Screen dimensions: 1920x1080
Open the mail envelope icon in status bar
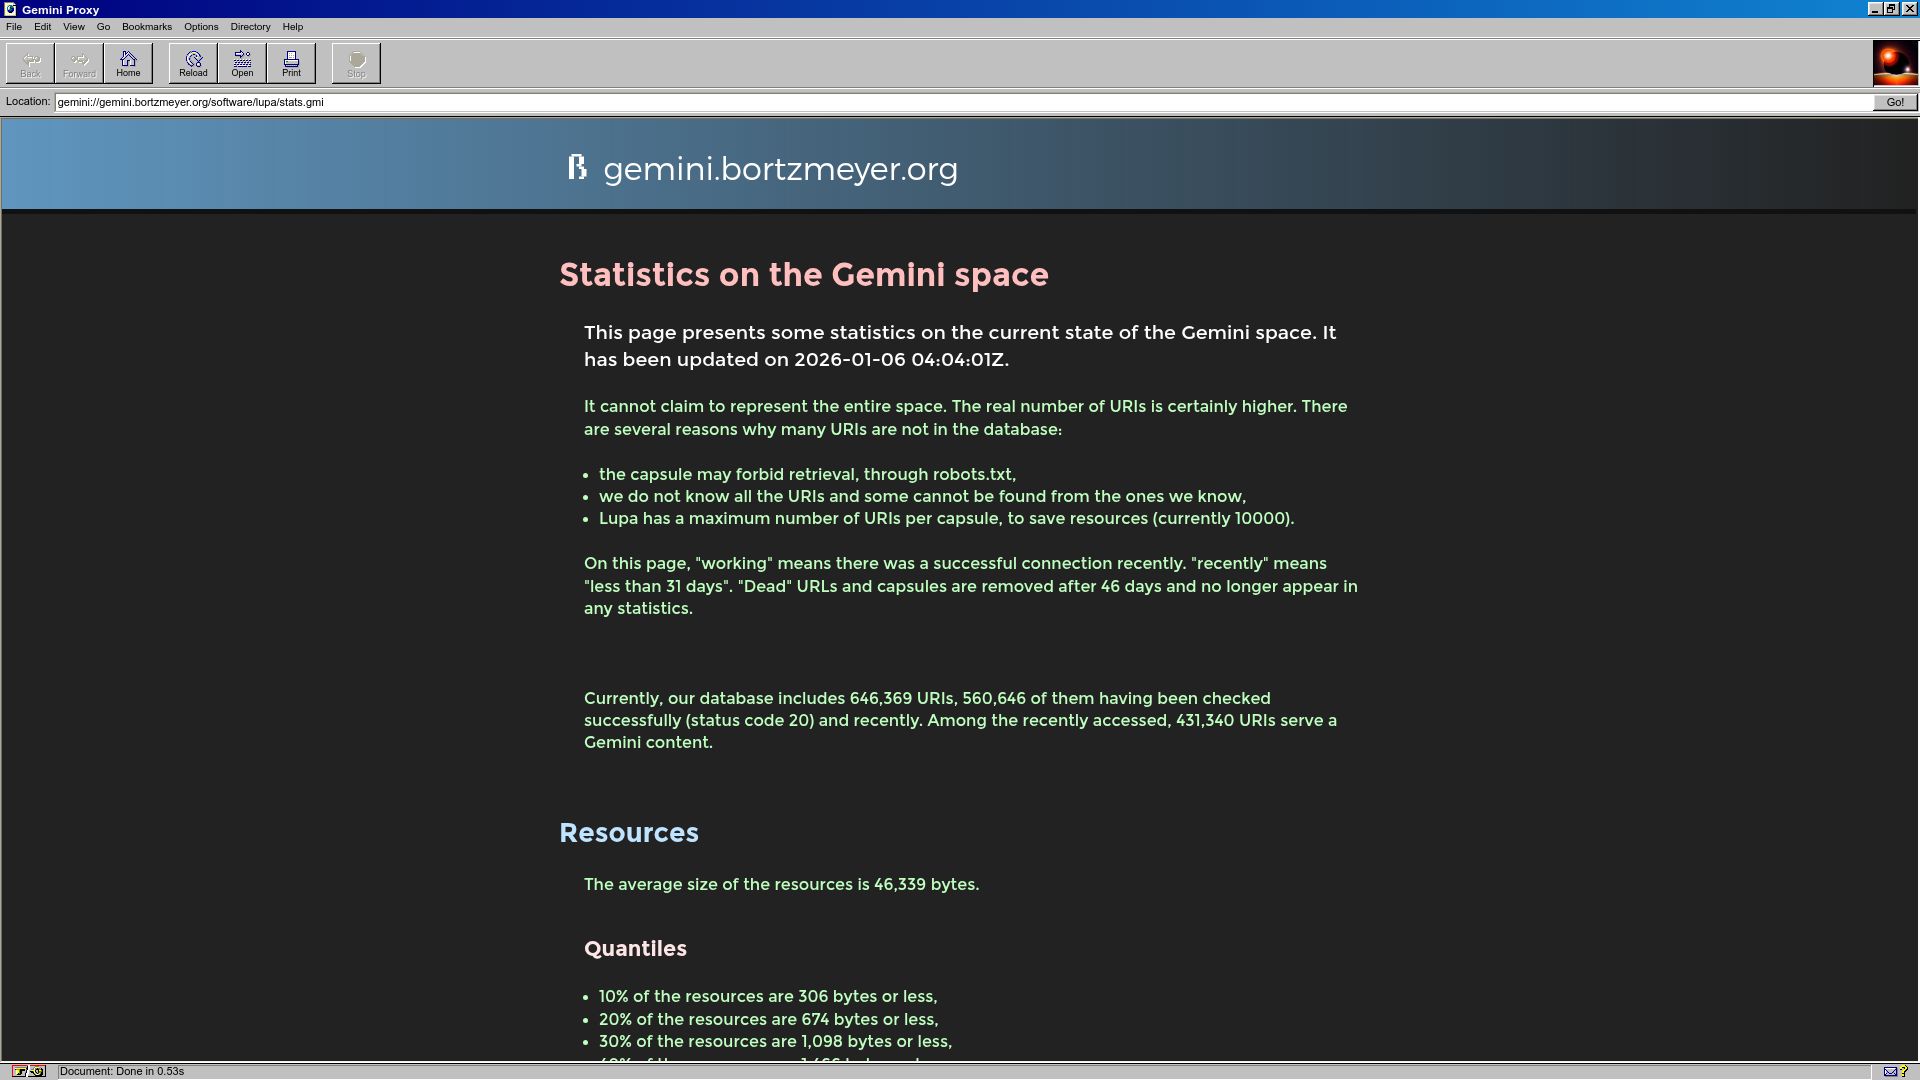[1890, 1071]
